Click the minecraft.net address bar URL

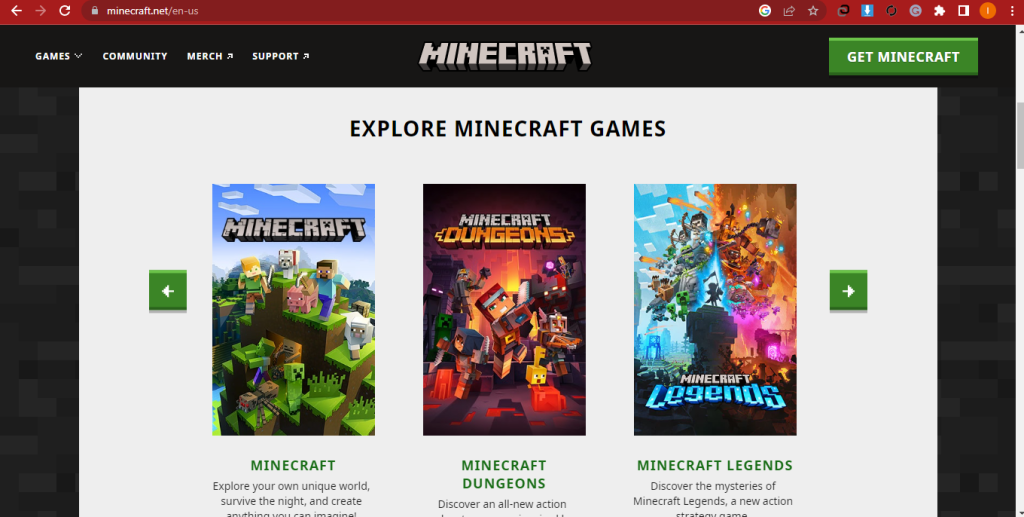coord(152,10)
